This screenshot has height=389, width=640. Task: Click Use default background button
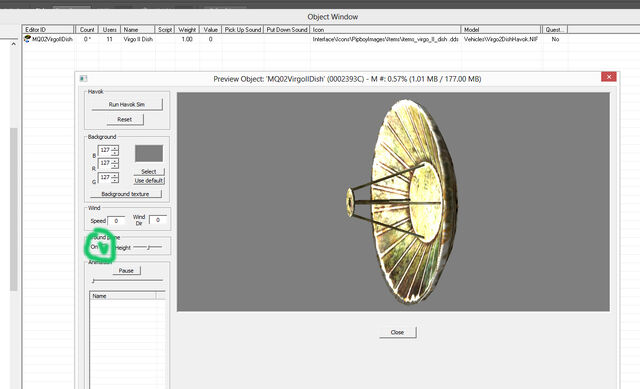pyautogui.click(x=149, y=180)
